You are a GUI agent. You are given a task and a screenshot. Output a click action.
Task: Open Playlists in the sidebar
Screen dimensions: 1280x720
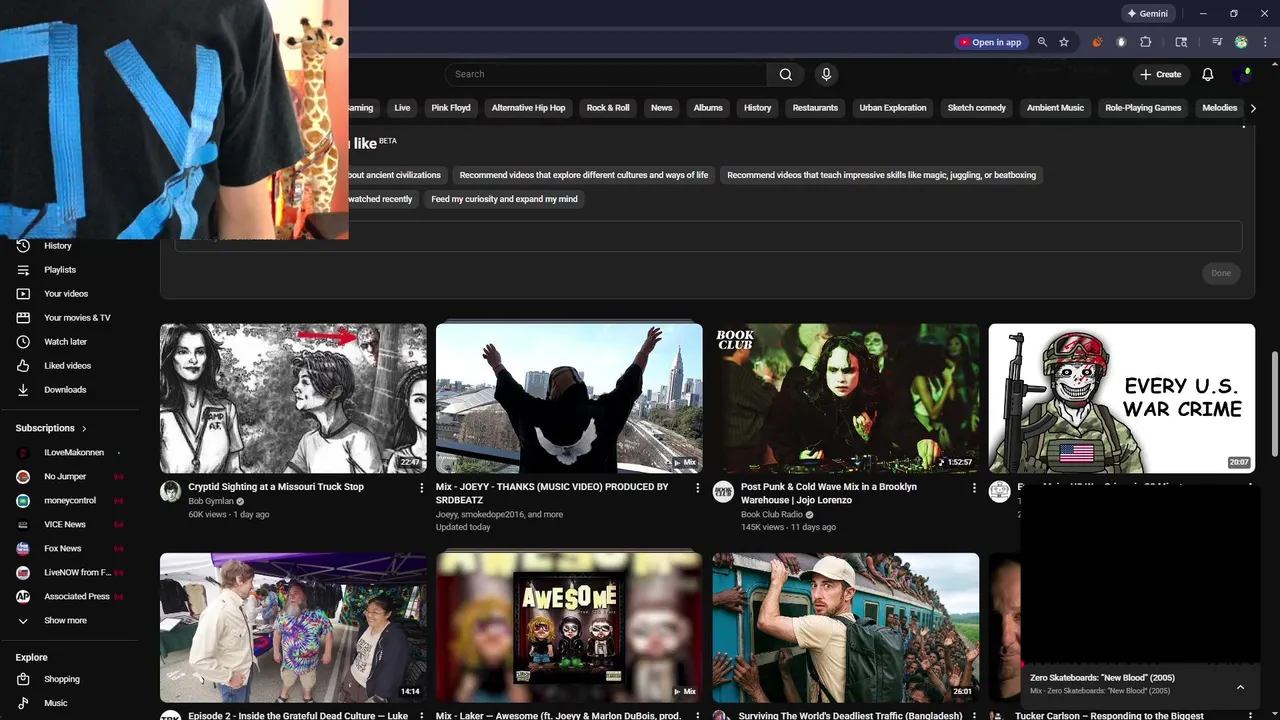coord(60,270)
